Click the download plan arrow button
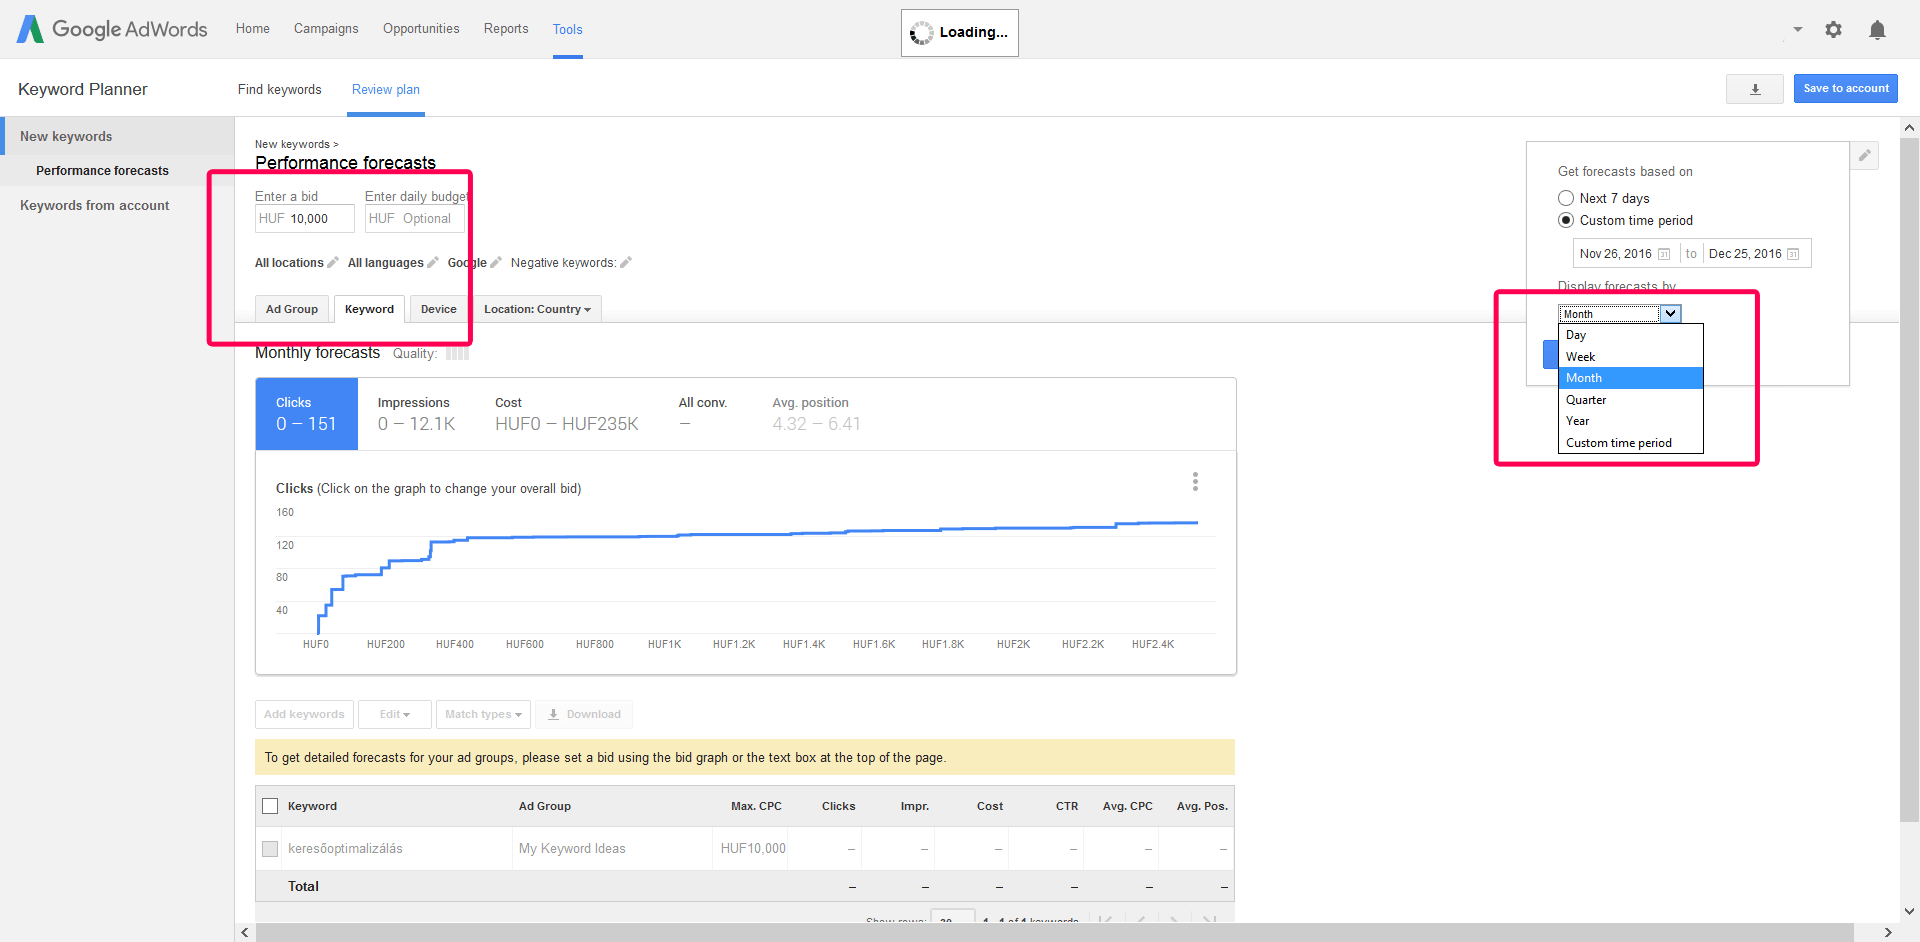The height and width of the screenshot is (942, 1920). point(1755,89)
